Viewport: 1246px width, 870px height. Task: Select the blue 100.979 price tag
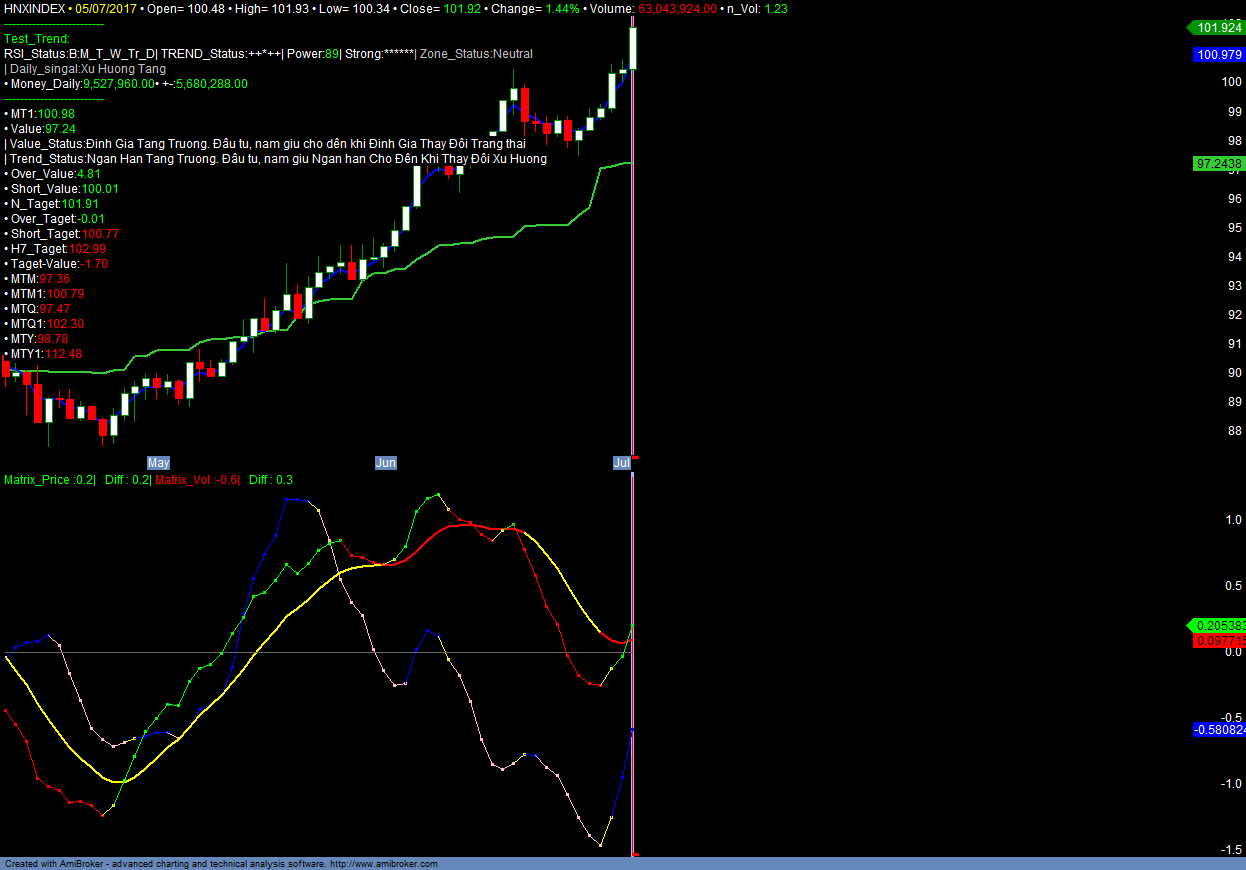pos(1218,55)
